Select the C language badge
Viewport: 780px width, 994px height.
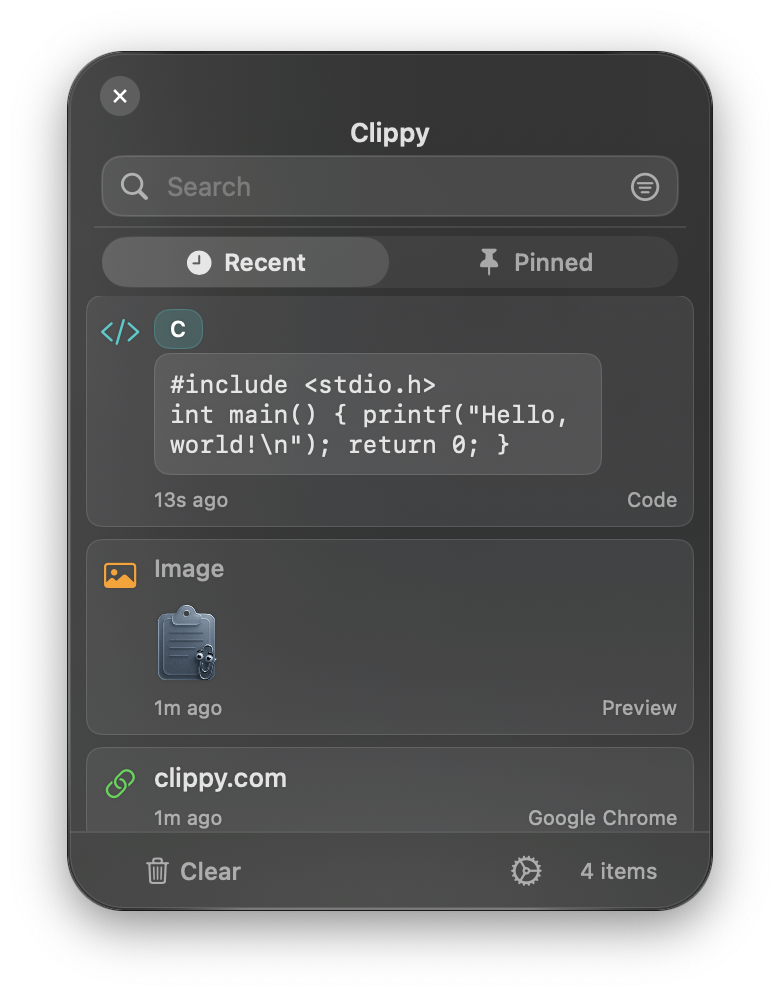click(x=178, y=328)
